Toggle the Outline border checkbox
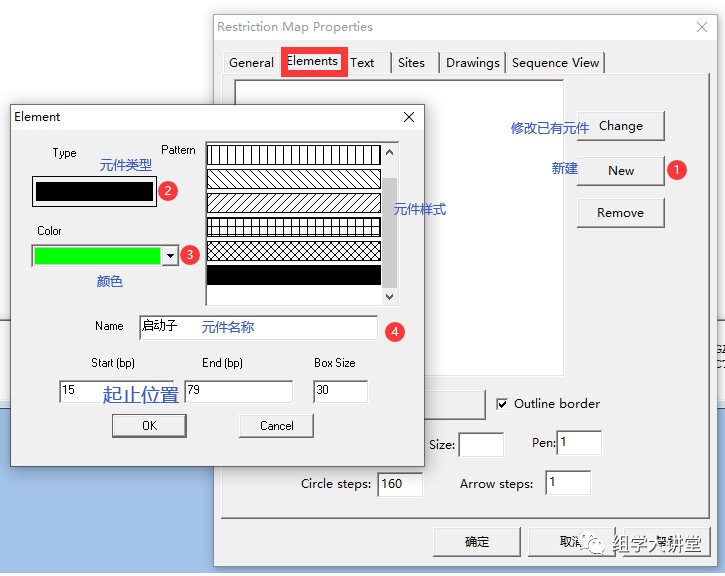This screenshot has height=576, width=725. pos(502,404)
